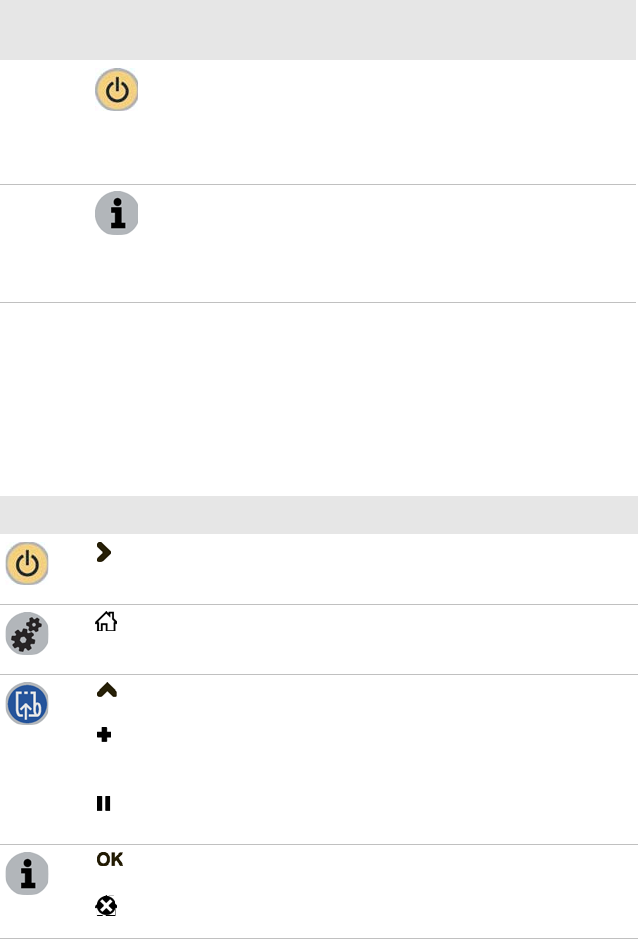Go to the Home house icon
The height and width of the screenshot is (939, 638).
tap(106, 623)
